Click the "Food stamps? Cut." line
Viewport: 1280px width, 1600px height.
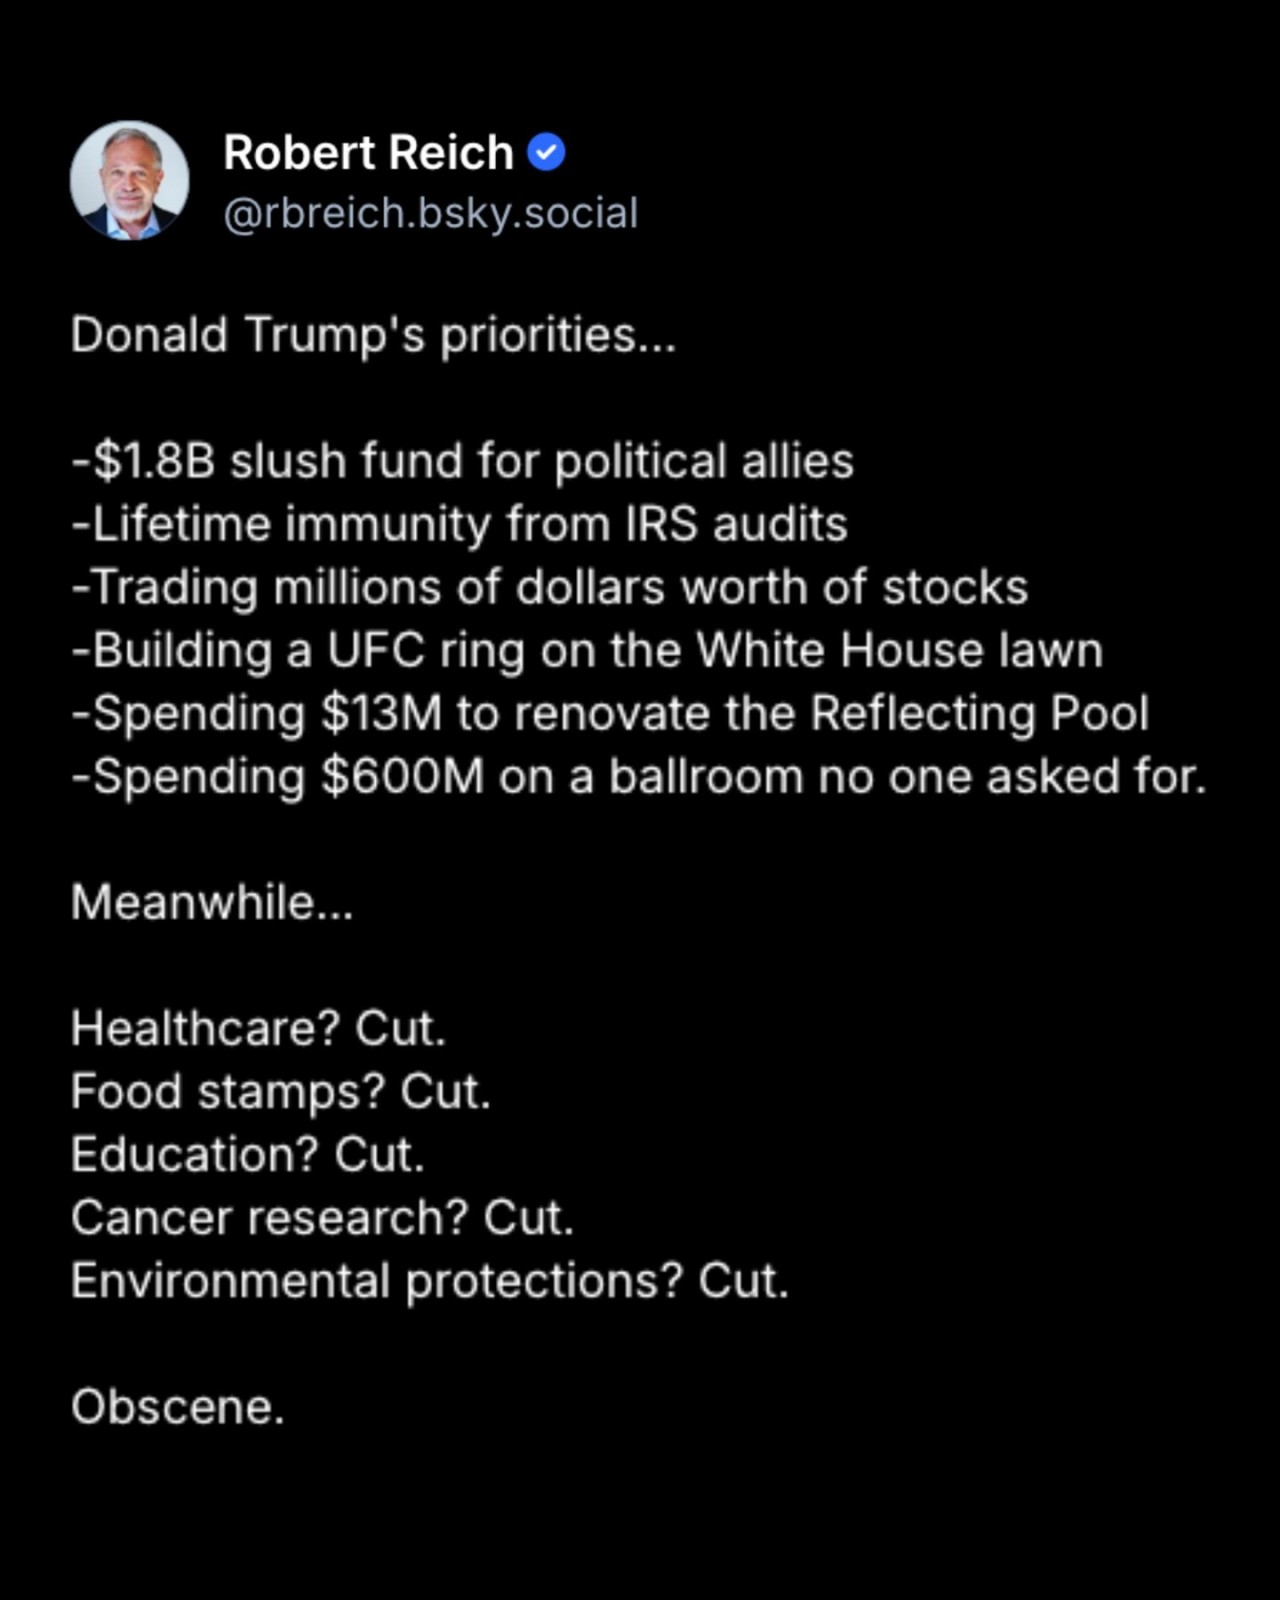point(281,1092)
